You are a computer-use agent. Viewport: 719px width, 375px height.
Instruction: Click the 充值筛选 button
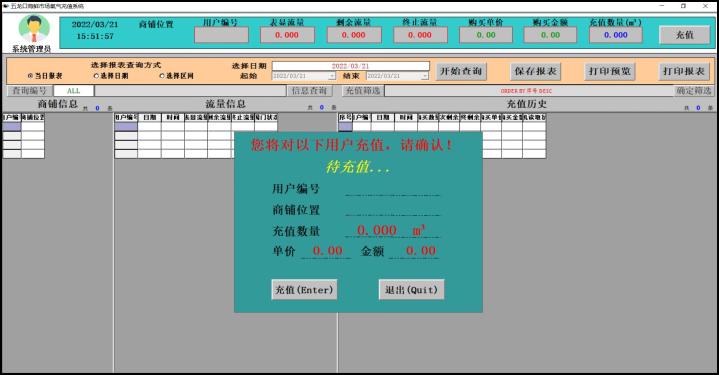363,91
